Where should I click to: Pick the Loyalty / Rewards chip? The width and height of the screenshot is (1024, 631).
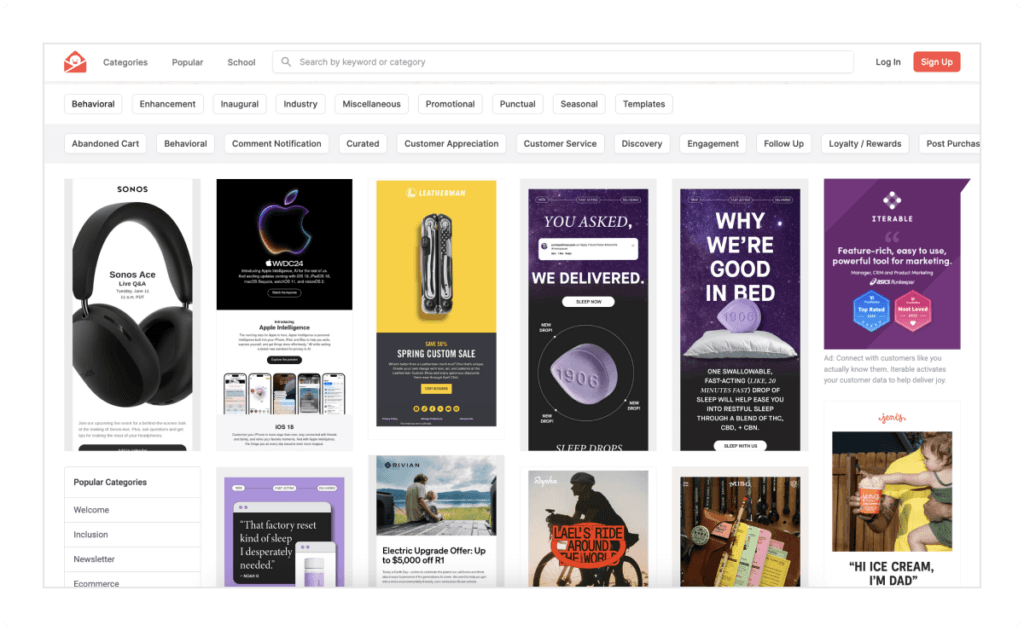865,144
